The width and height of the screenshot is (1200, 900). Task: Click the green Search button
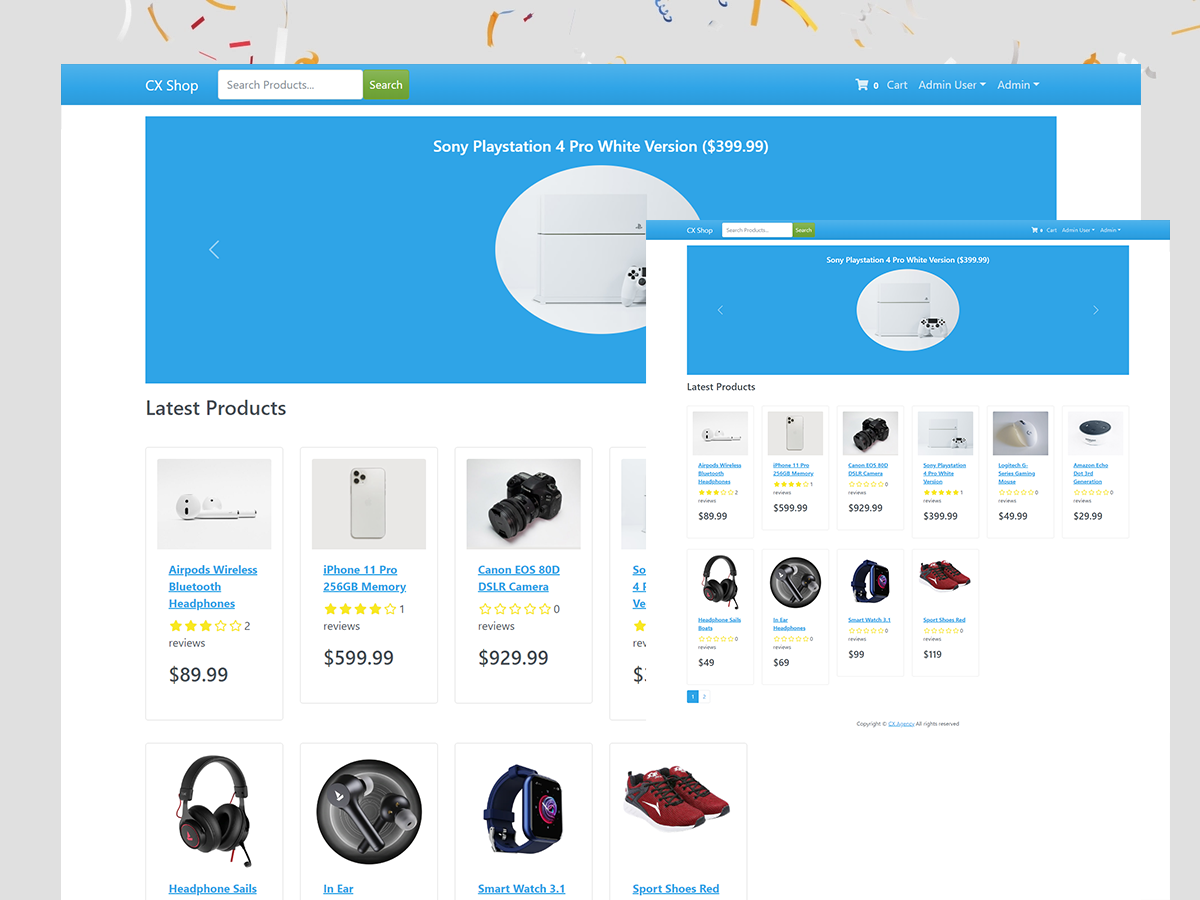pyautogui.click(x=386, y=85)
